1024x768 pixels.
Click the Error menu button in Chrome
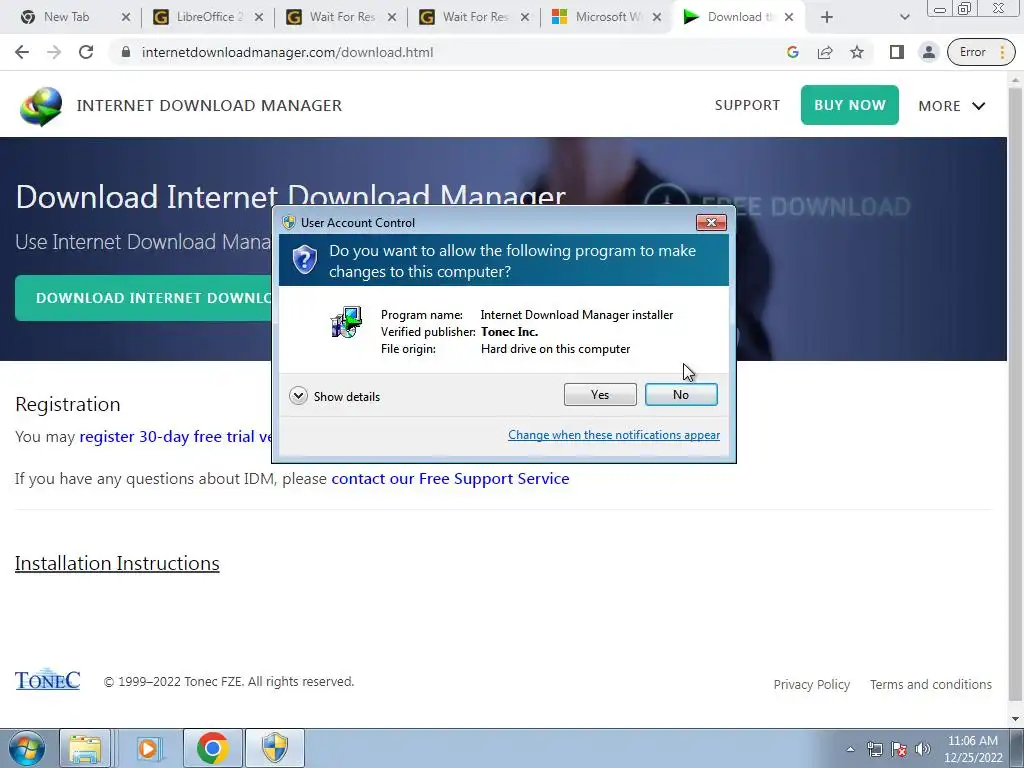[x=981, y=52]
